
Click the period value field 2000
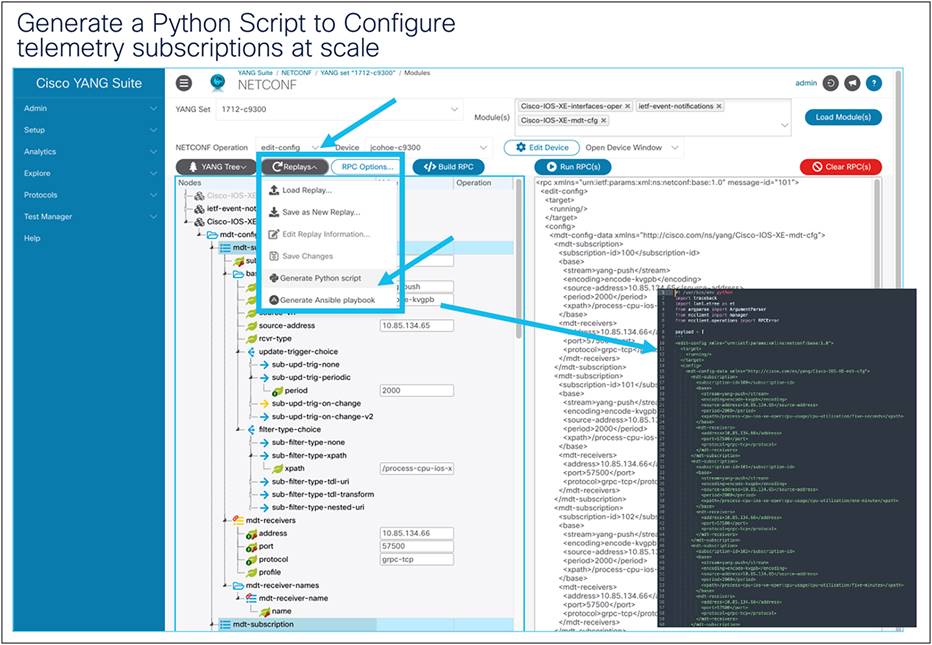417,391
